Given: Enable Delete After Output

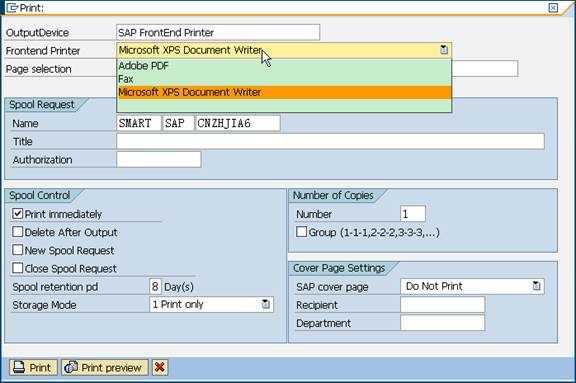Looking at the screenshot, I should tap(17, 232).
